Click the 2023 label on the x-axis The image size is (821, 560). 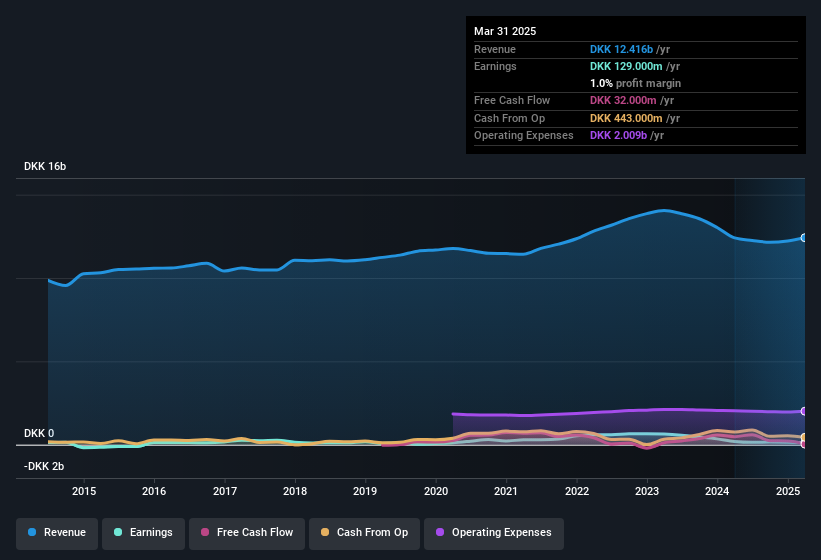(x=647, y=491)
